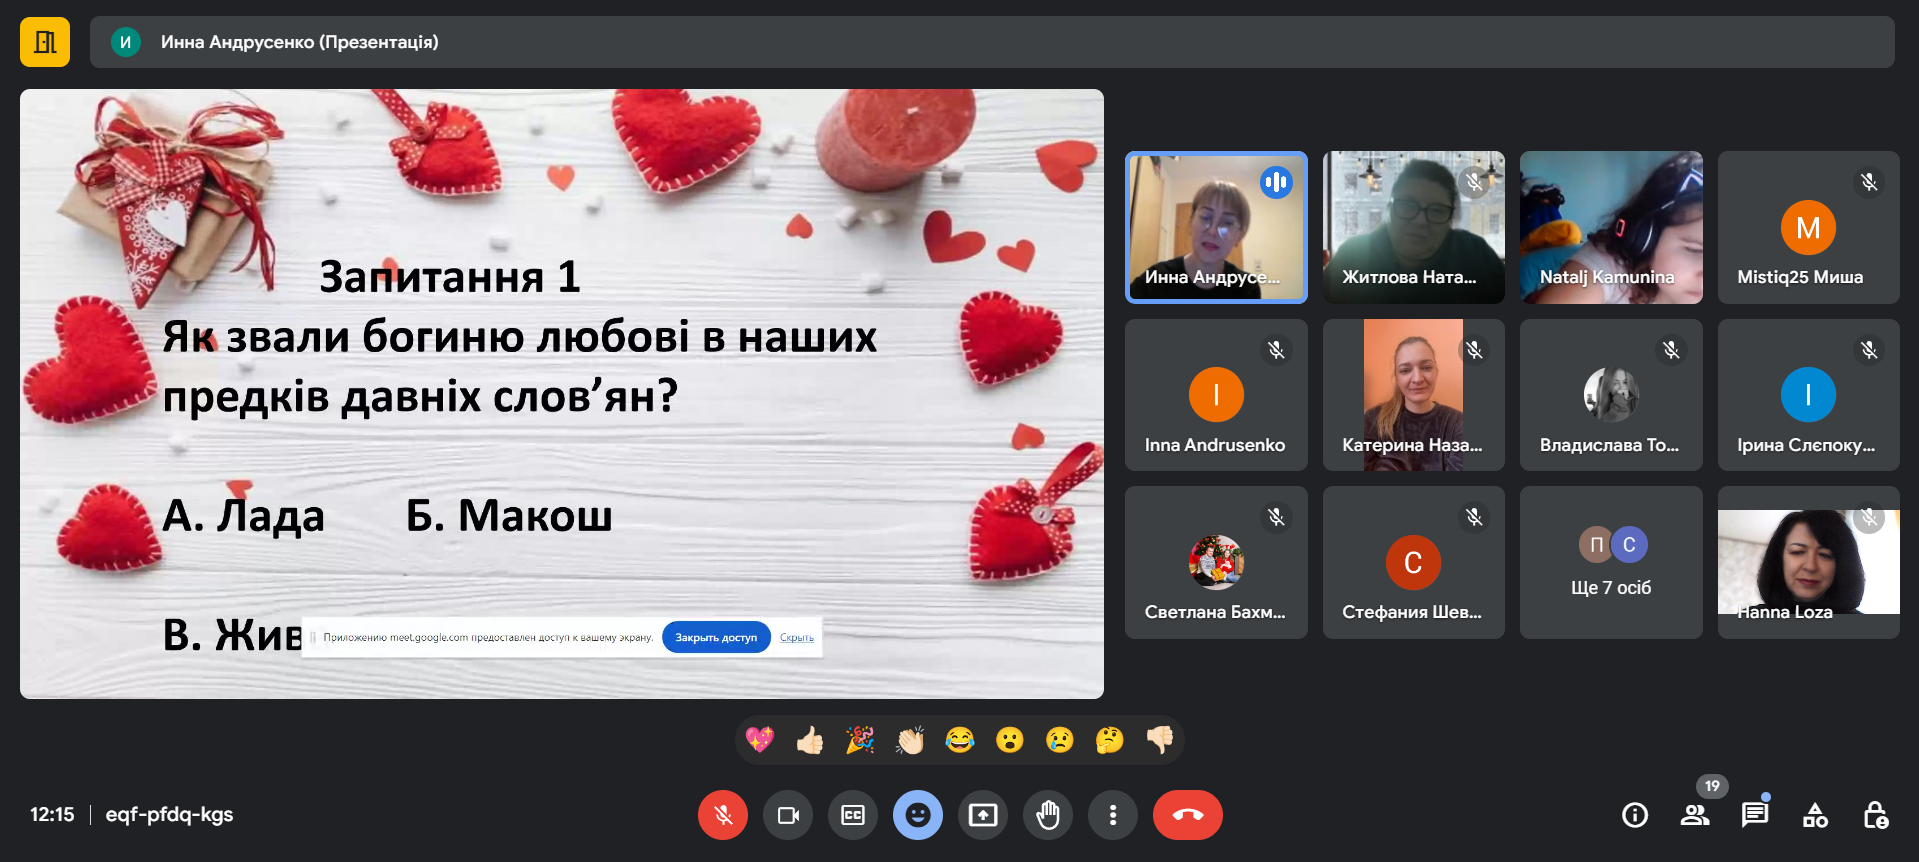
Task: Turn on closed captions
Action: [853, 815]
